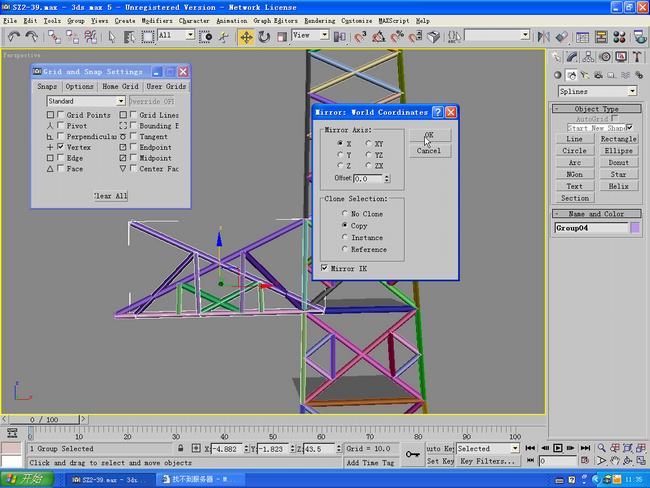The width and height of the screenshot is (650, 488).
Task: Click the time slider 0 / 100 handle
Action: pyautogui.click(x=44, y=419)
